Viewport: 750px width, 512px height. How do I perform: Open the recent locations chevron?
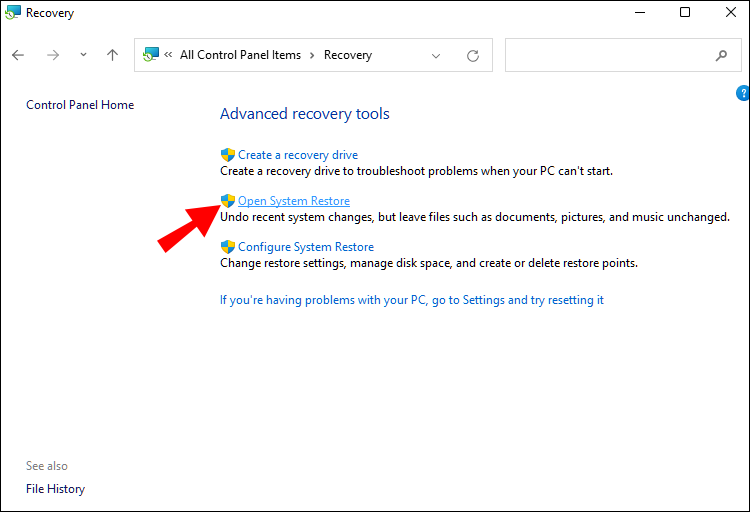click(x=83, y=55)
